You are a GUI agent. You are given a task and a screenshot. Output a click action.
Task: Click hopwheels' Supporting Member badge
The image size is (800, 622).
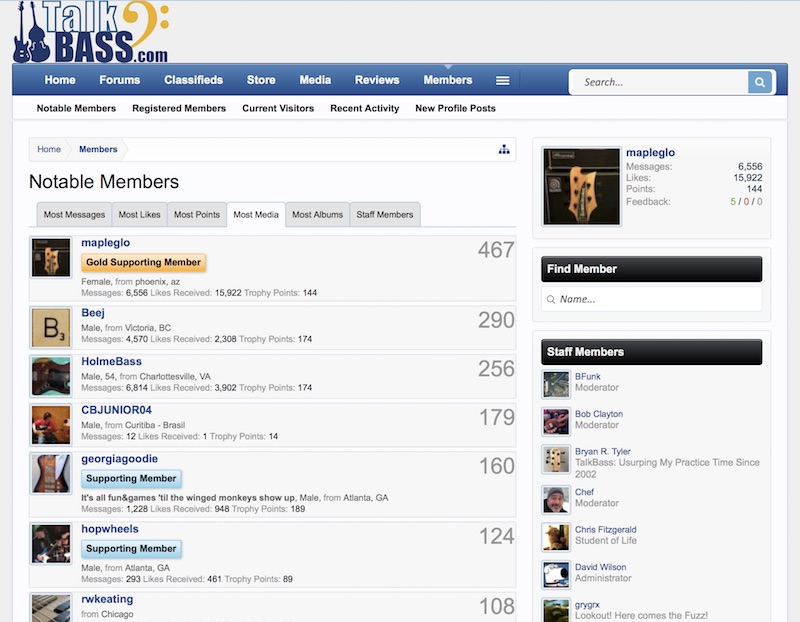(131, 549)
